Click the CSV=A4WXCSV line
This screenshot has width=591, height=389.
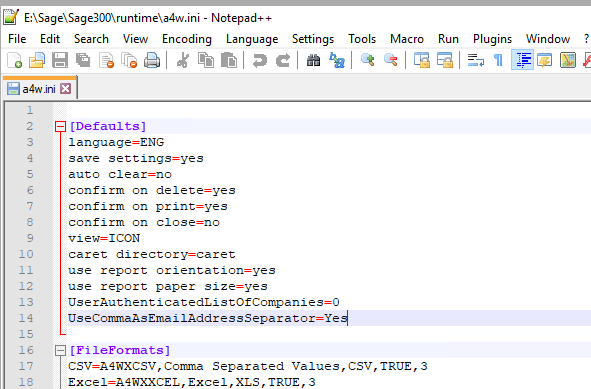point(248,366)
